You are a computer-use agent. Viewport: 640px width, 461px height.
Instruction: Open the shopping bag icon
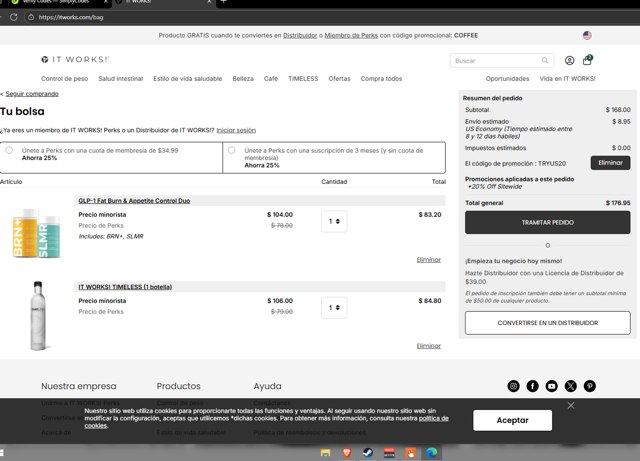587,60
